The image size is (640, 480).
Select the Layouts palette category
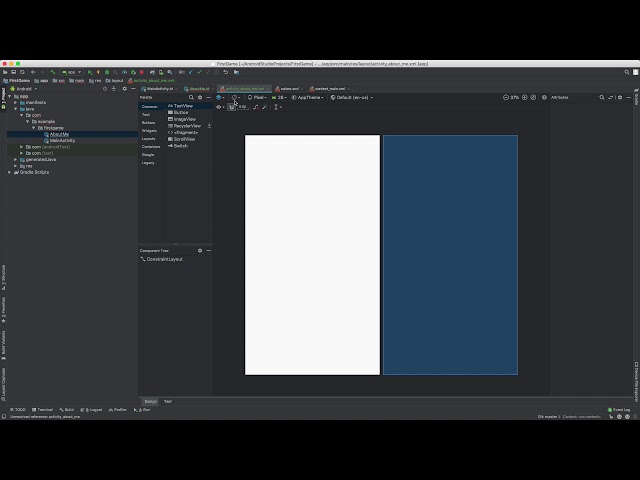click(x=149, y=139)
